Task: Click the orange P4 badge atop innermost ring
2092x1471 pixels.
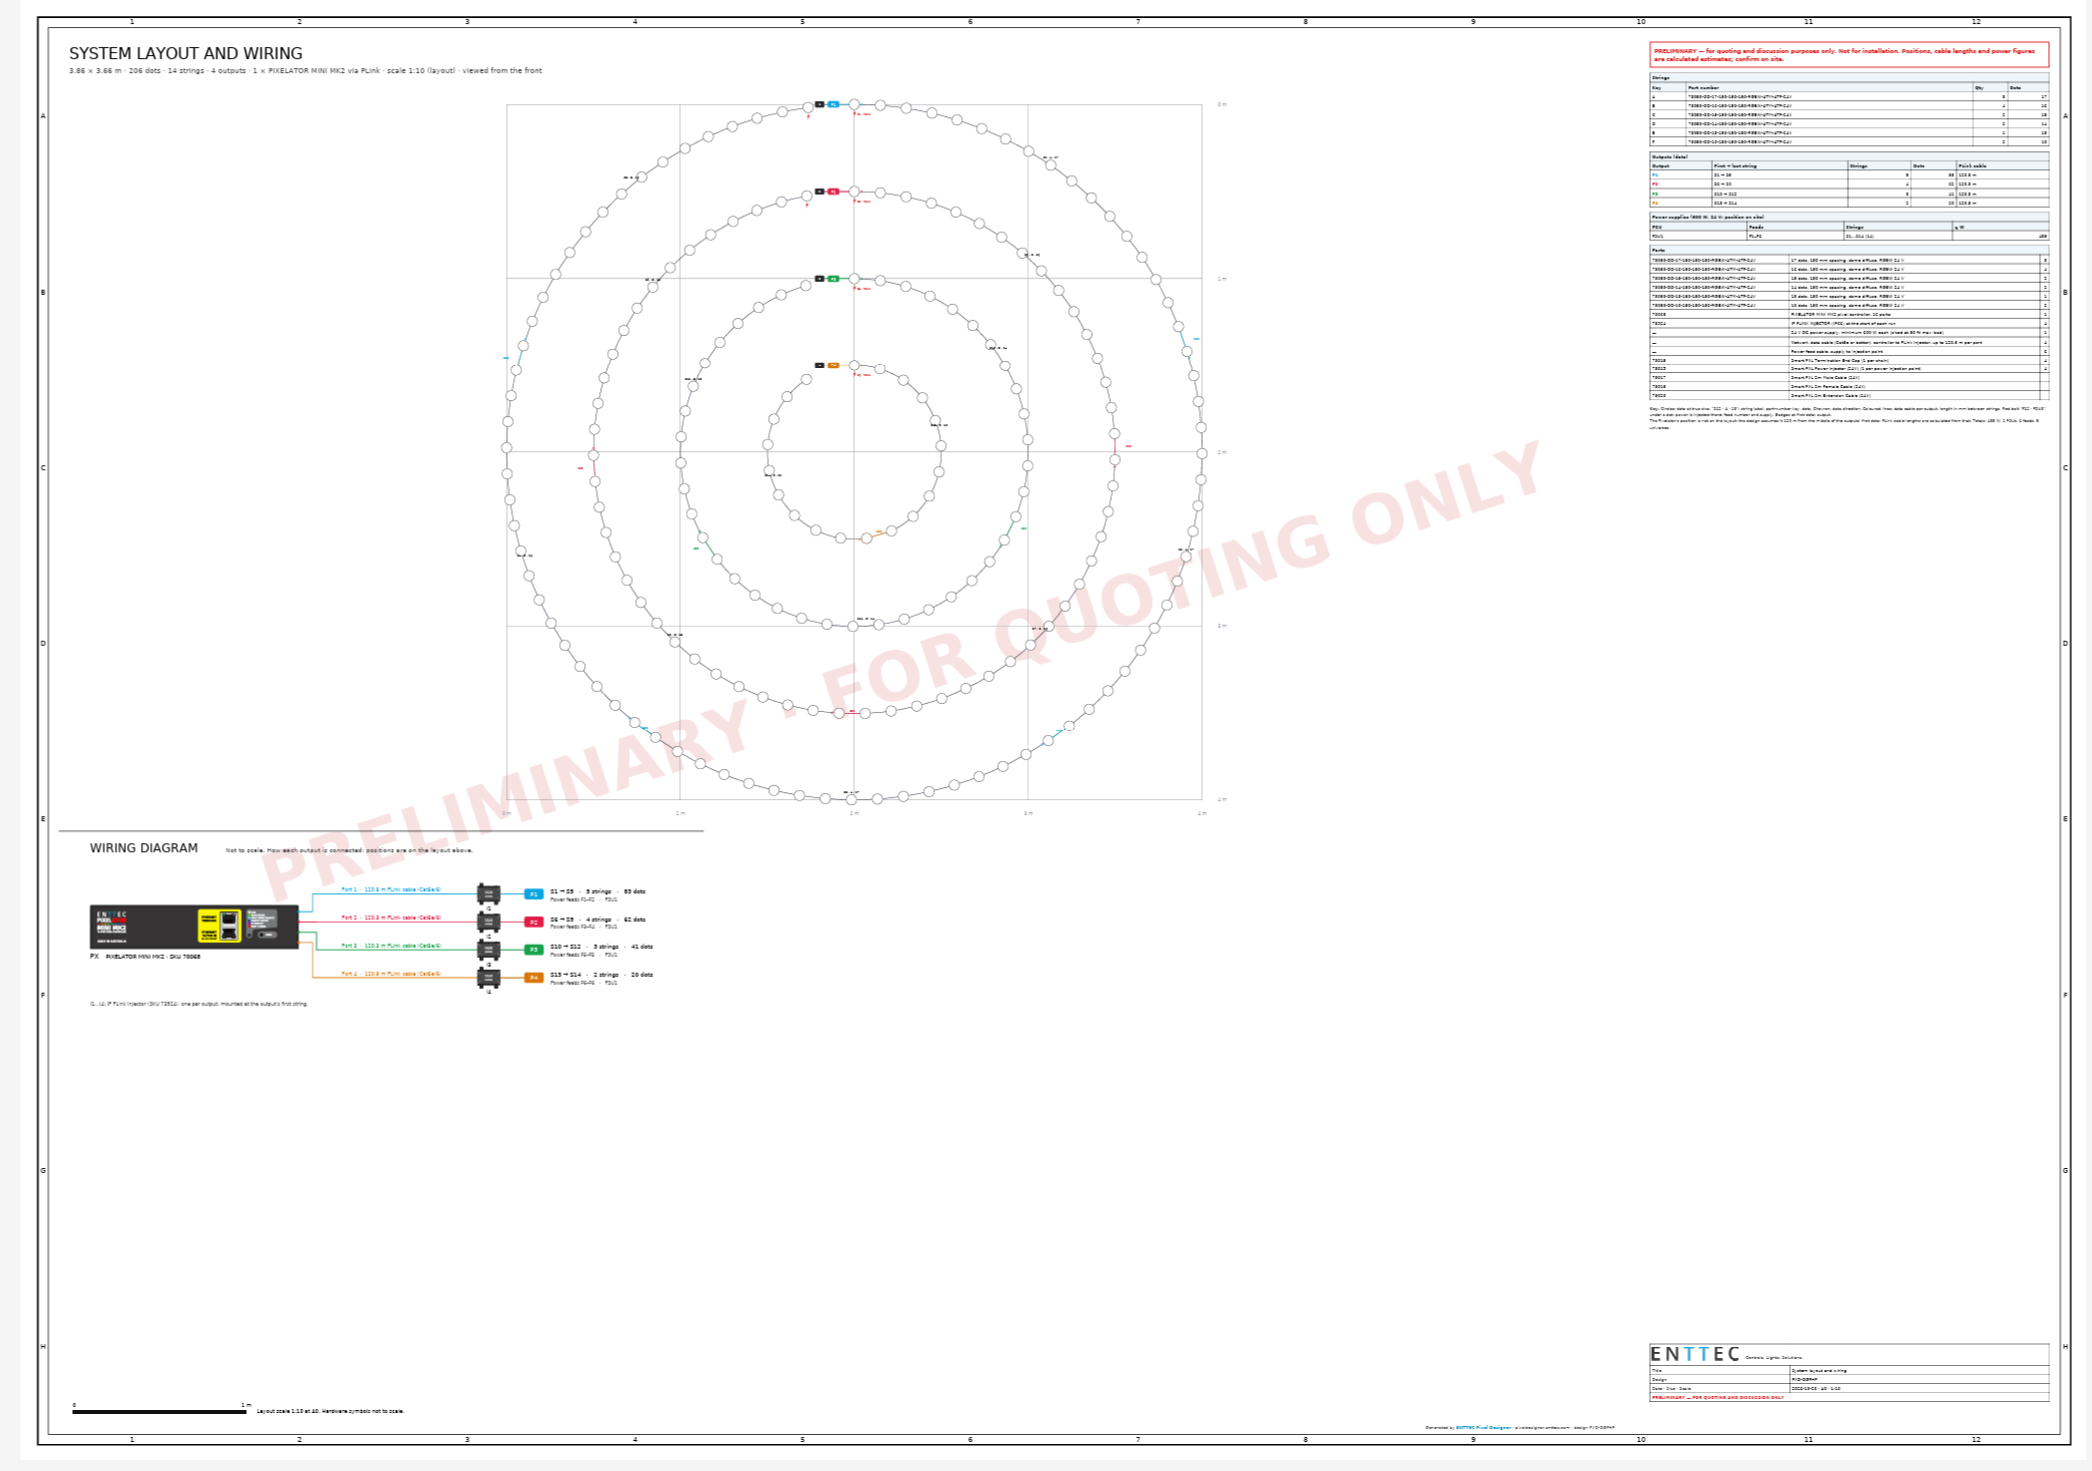Action: point(833,365)
